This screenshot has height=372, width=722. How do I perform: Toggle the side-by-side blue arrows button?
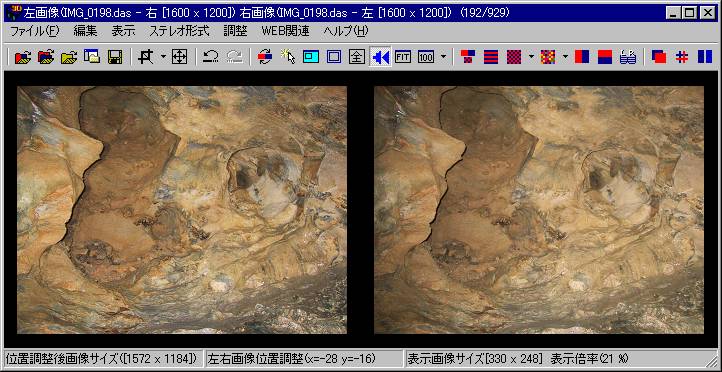[380, 57]
